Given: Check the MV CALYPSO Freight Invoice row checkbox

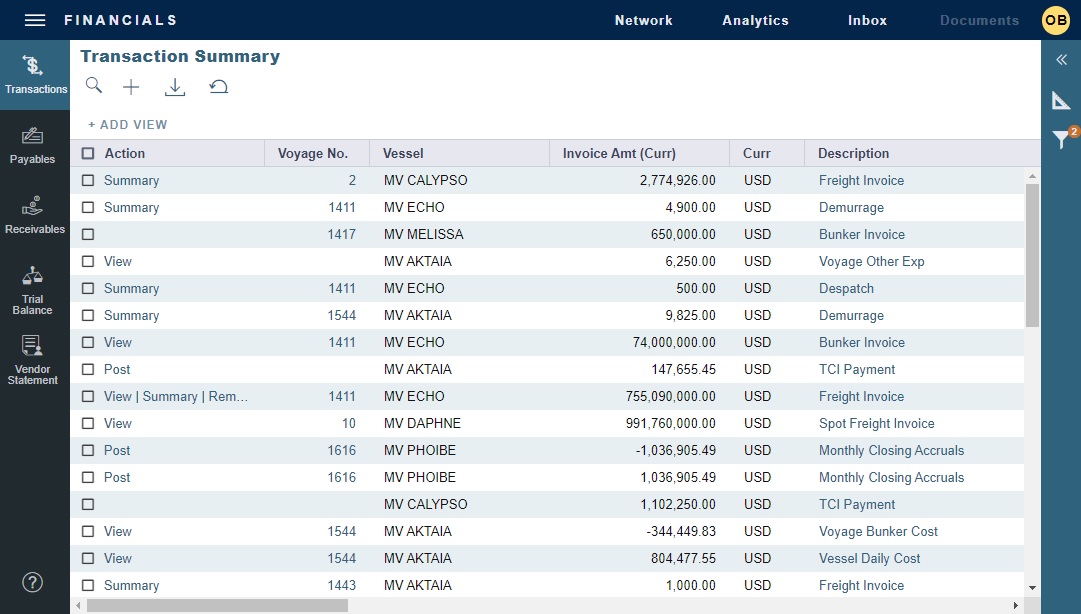Looking at the screenshot, I should pyautogui.click(x=87, y=180).
